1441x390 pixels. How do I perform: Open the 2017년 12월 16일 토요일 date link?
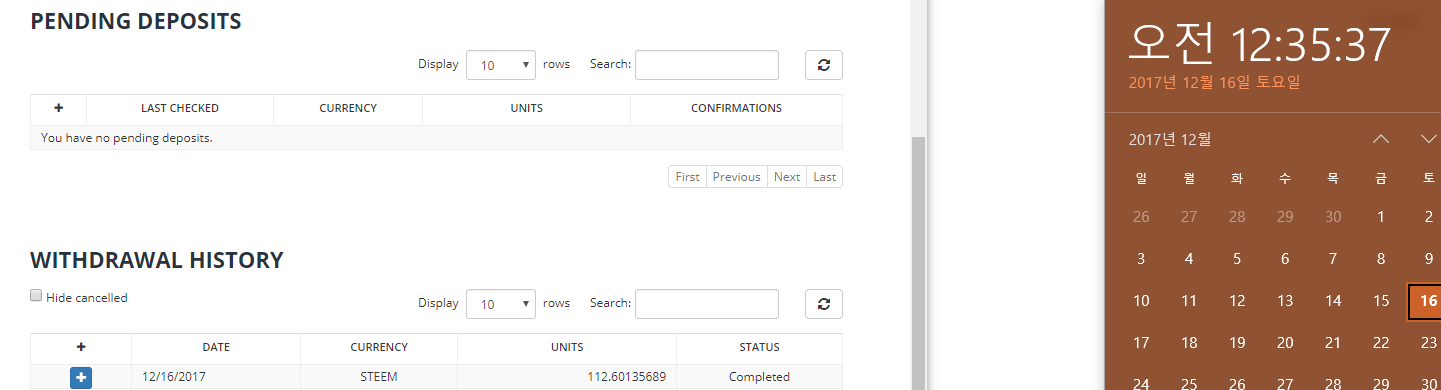click(x=1214, y=82)
